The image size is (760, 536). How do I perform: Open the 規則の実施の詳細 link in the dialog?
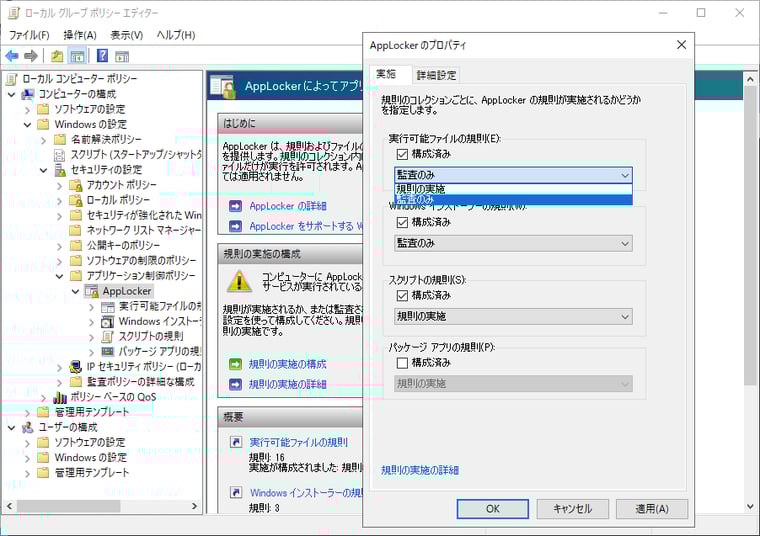coord(420,470)
